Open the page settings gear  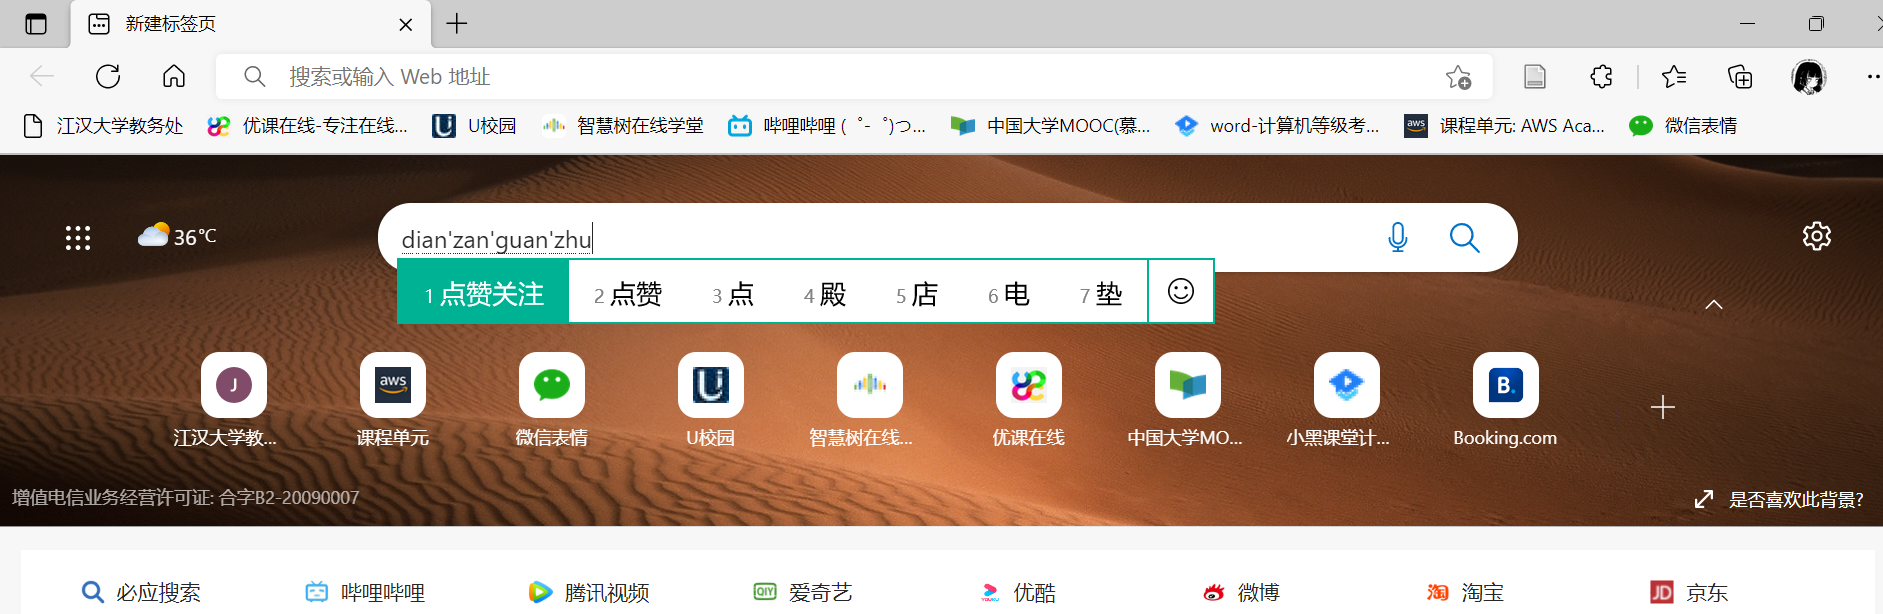[x=1816, y=236]
